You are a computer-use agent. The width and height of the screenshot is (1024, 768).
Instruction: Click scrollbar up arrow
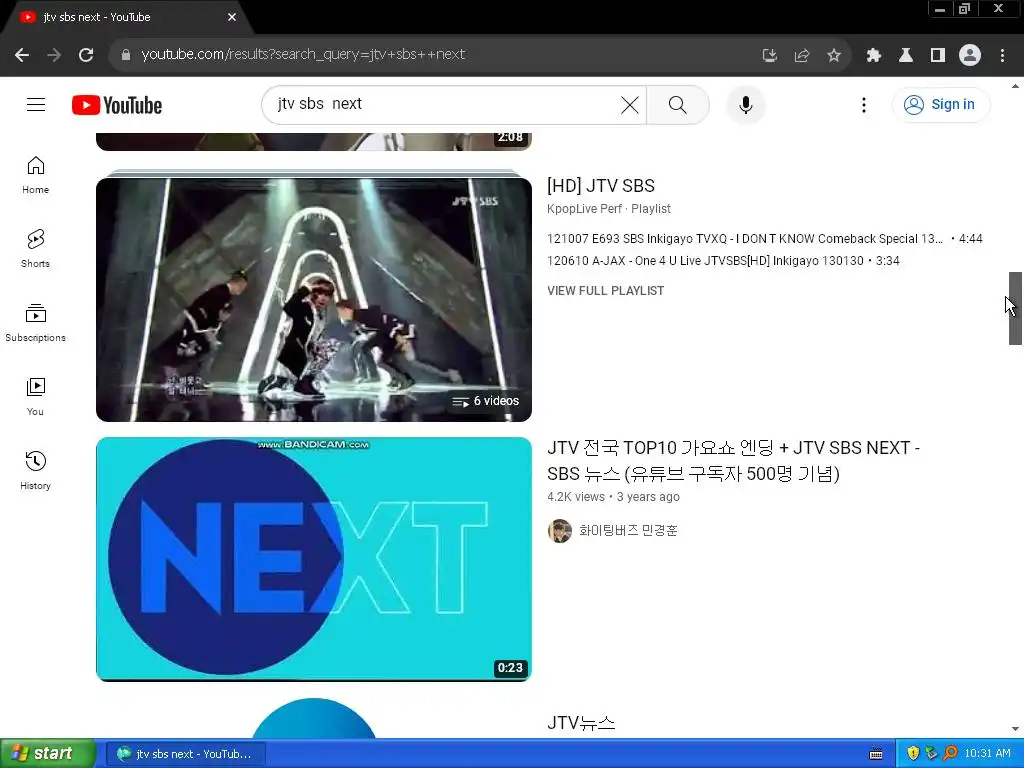(1015, 86)
